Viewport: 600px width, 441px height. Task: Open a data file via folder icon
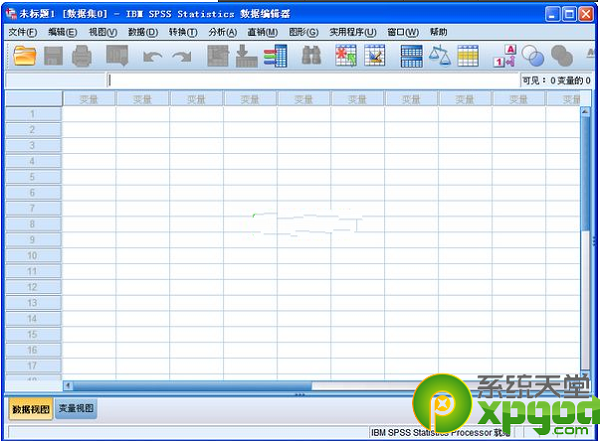click(25, 56)
